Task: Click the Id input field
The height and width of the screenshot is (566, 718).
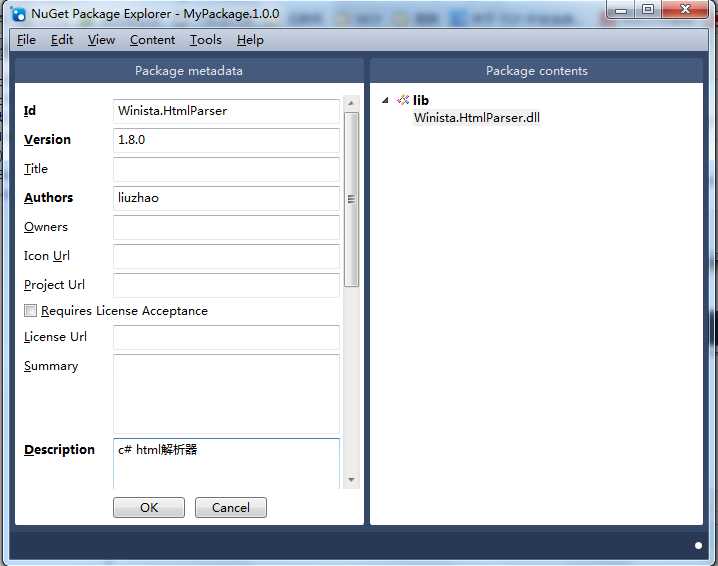Action: tap(226, 111)
